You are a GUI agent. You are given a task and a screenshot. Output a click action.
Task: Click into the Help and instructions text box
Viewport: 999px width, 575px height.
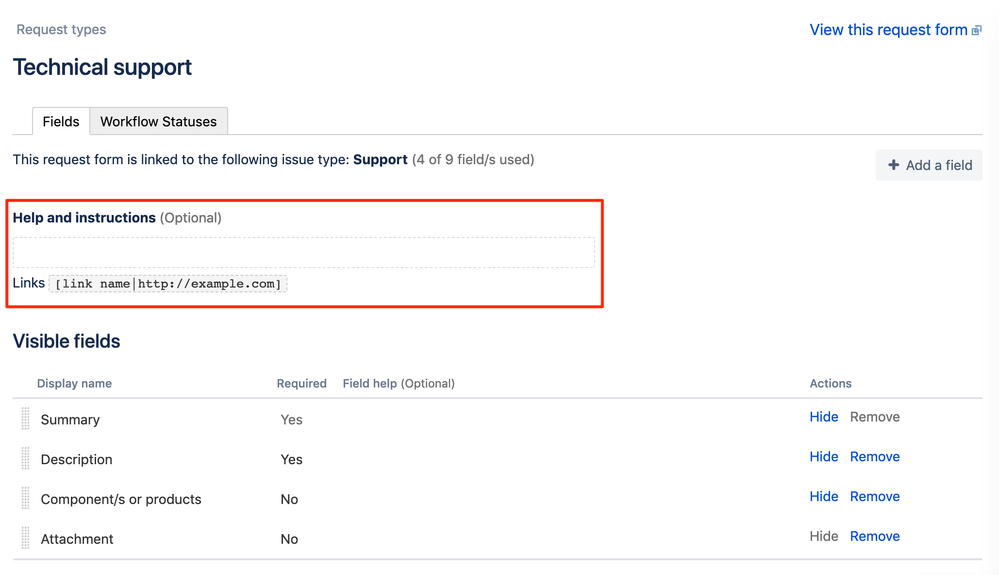(x=304, y=253)
